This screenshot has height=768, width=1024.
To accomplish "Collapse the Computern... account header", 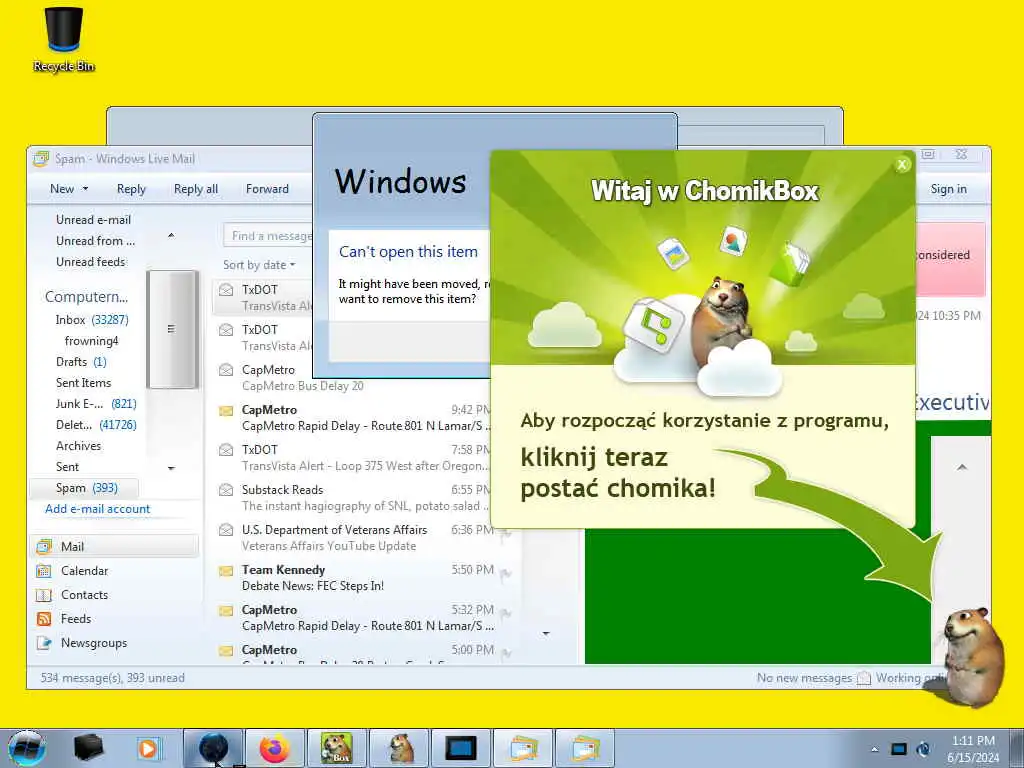I will click(86, 296).
